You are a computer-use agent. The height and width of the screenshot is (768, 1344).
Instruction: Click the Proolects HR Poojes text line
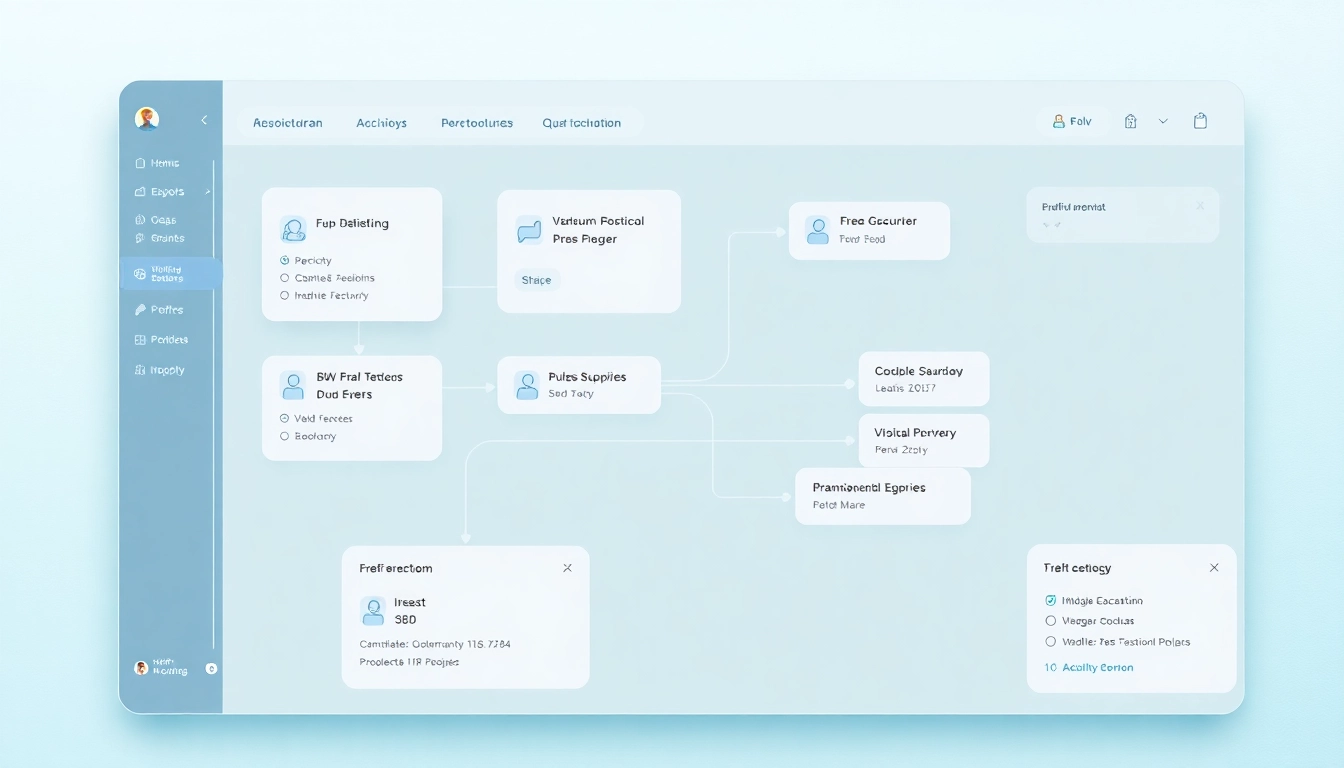point(409,662)
